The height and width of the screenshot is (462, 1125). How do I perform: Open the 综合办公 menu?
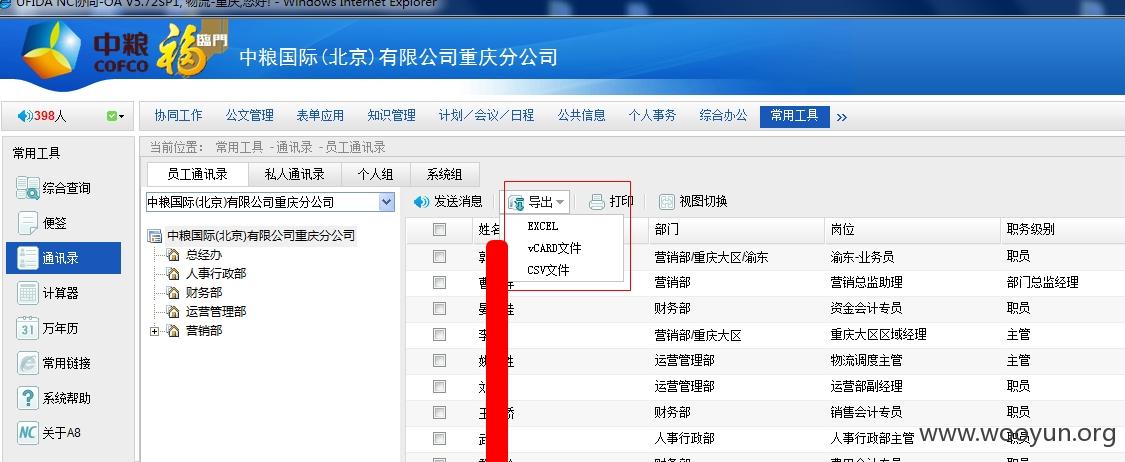click(x=723, y=116)
